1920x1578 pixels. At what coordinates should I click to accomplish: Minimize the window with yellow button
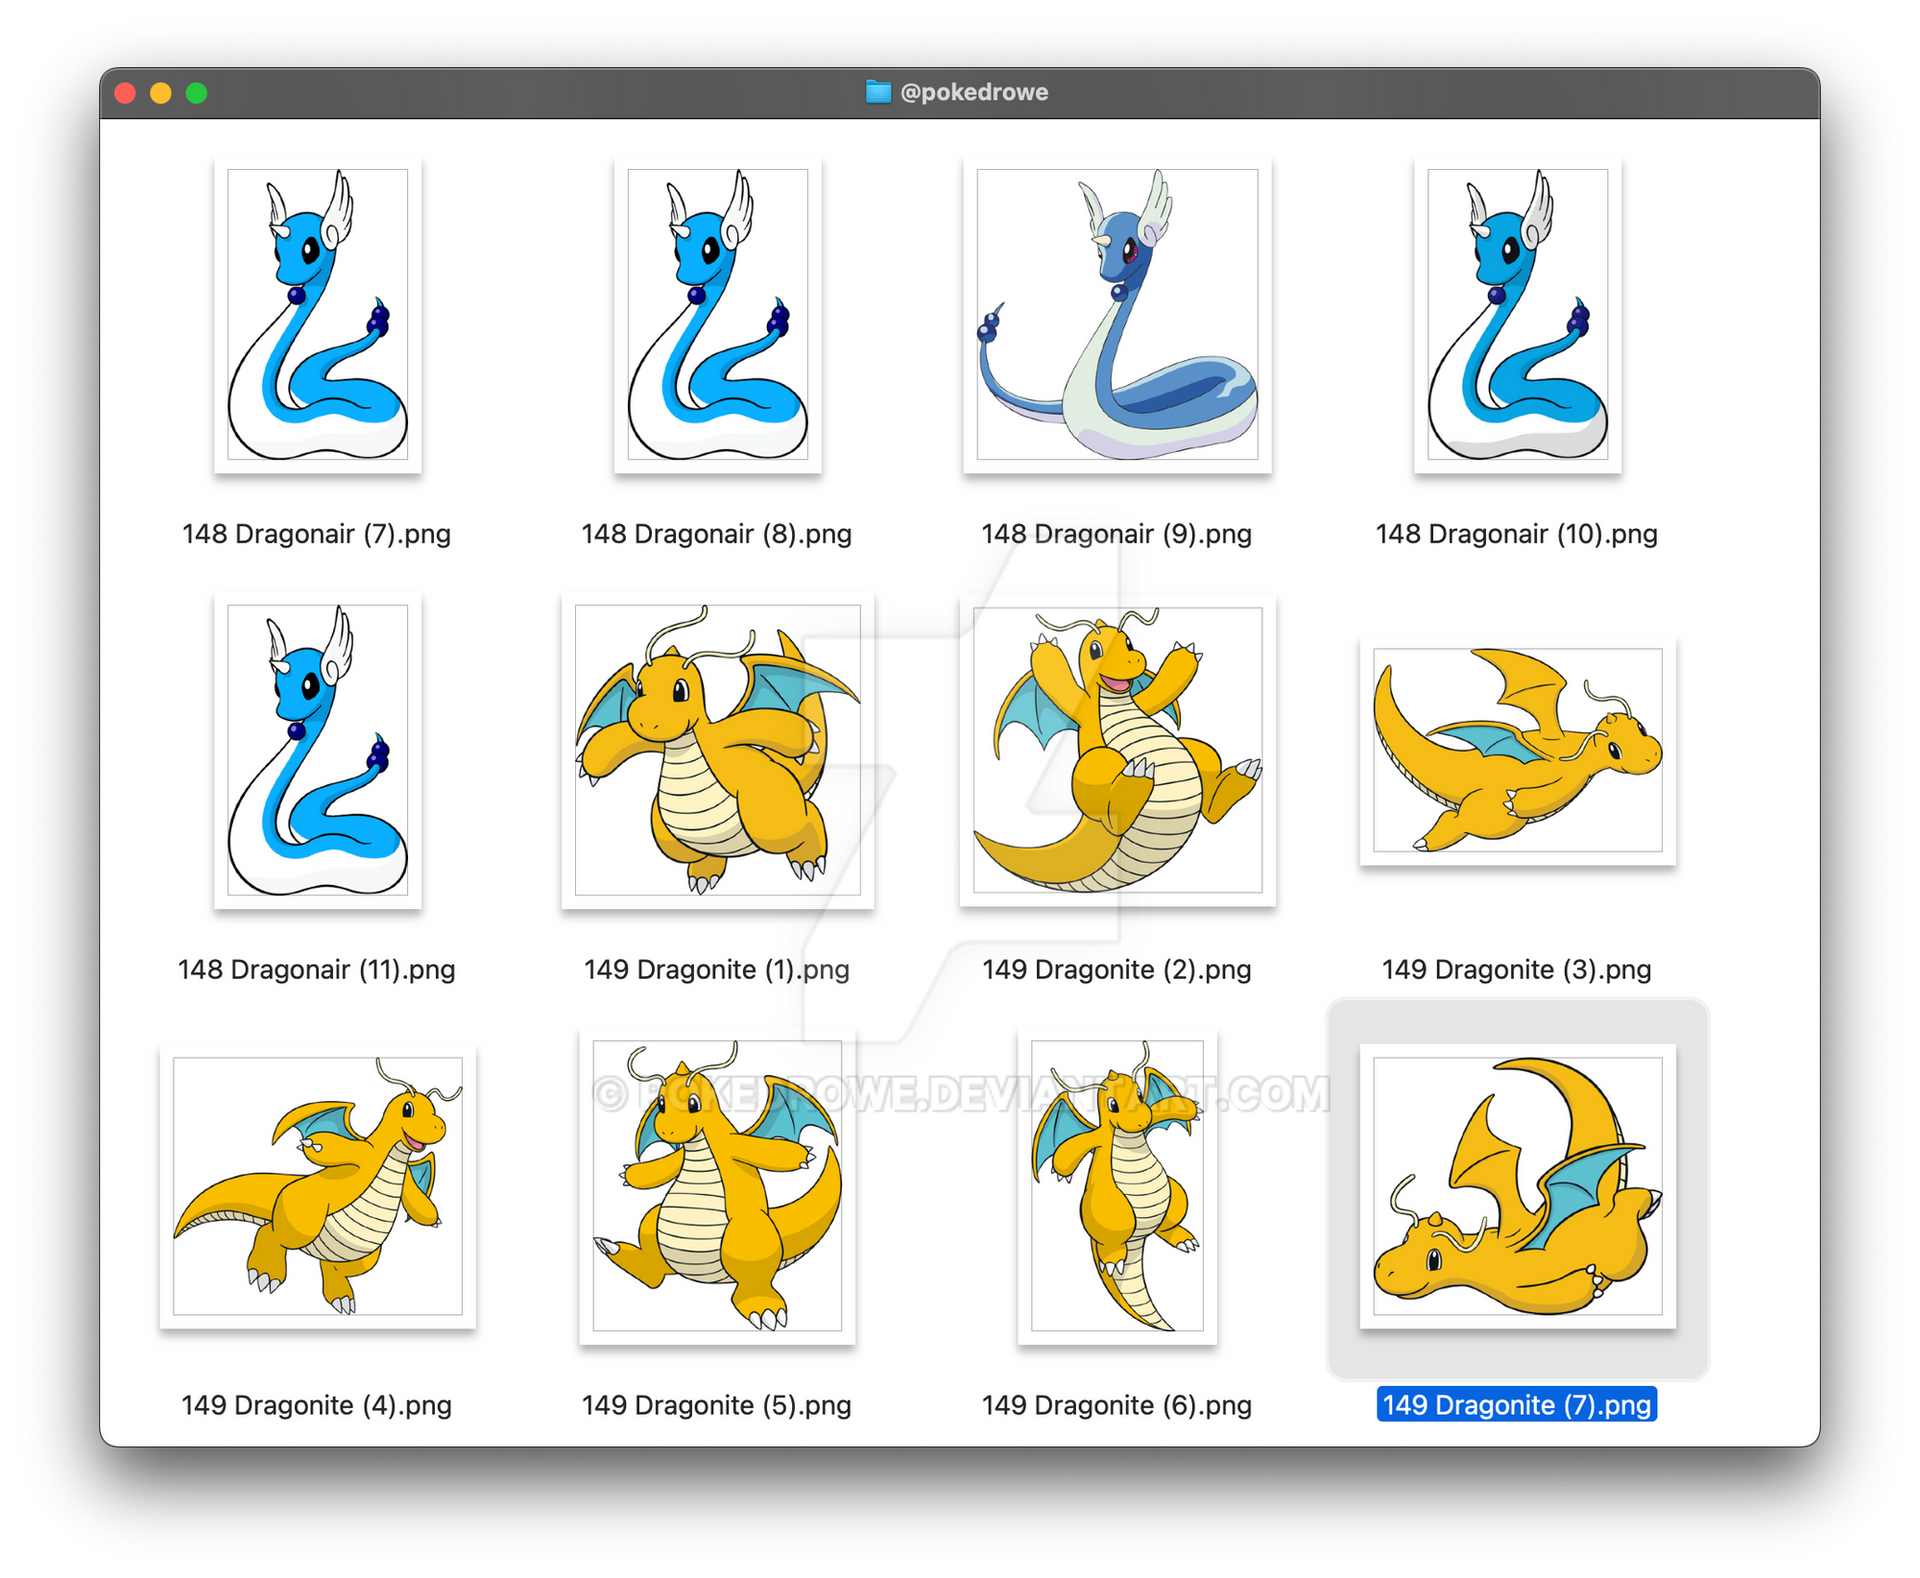pos(161,93)
